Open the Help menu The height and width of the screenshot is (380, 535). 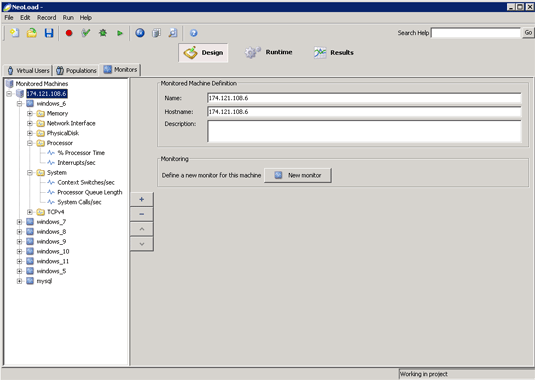pyautogui.click(x=86, y=17)
